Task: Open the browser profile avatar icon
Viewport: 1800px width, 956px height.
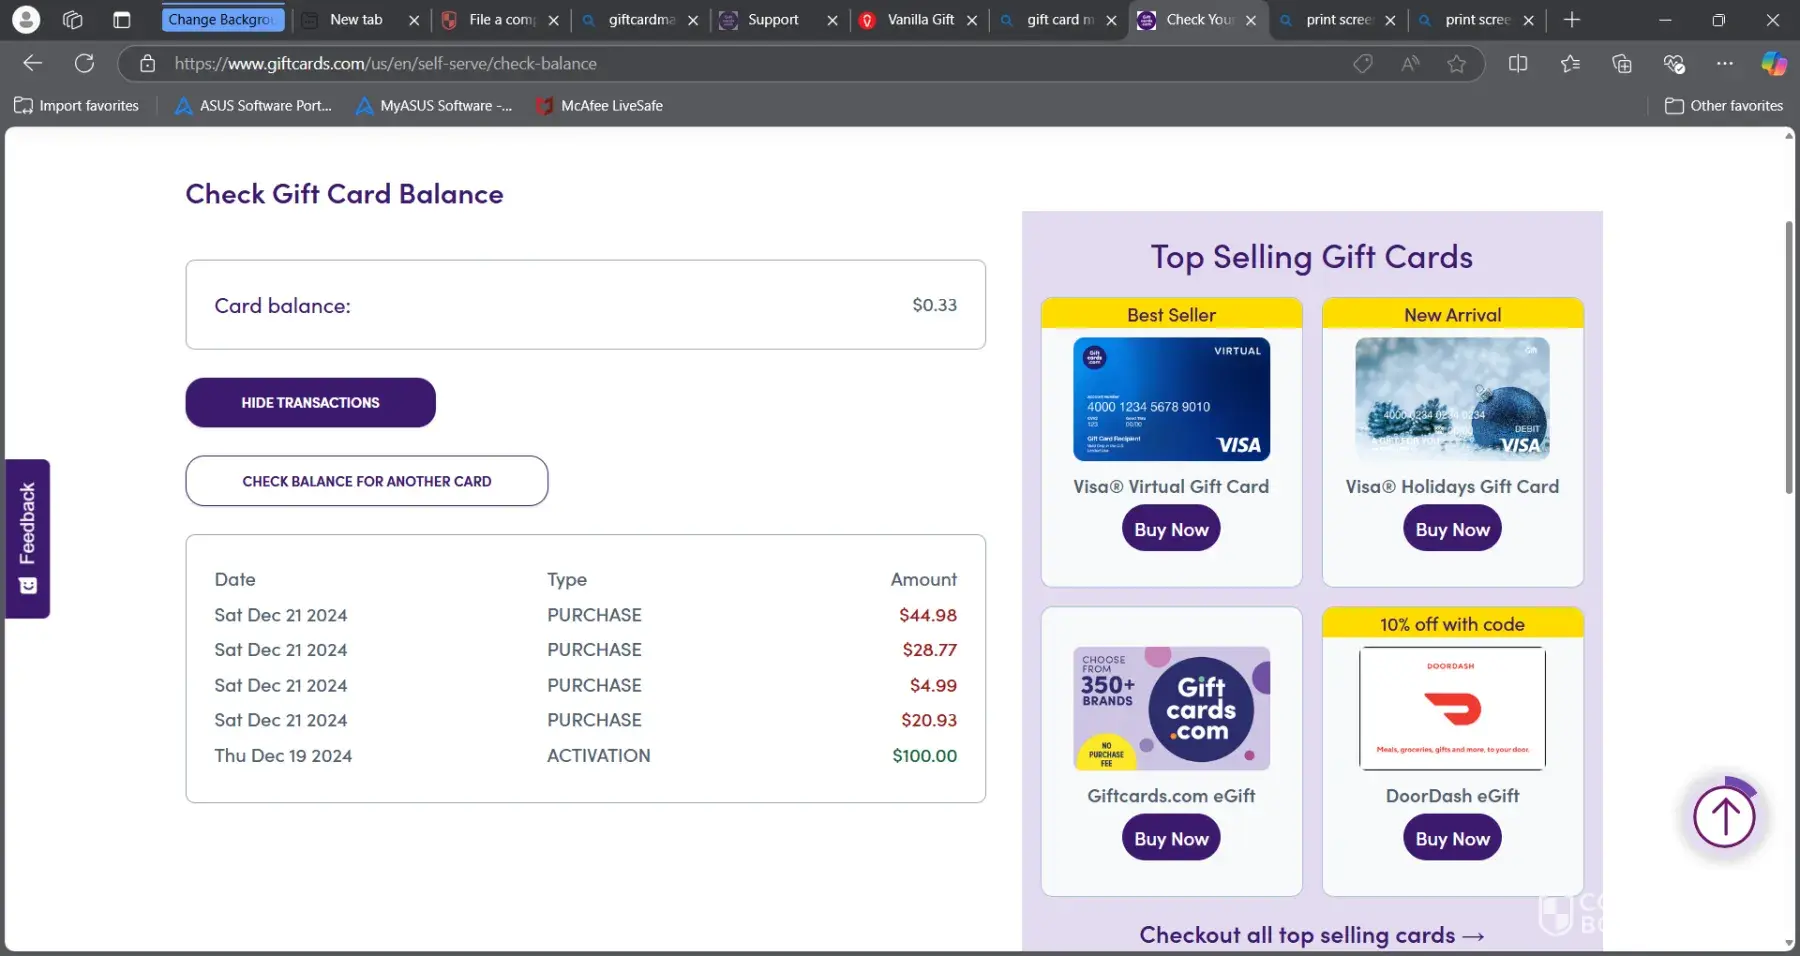Action: coord(26,20)
